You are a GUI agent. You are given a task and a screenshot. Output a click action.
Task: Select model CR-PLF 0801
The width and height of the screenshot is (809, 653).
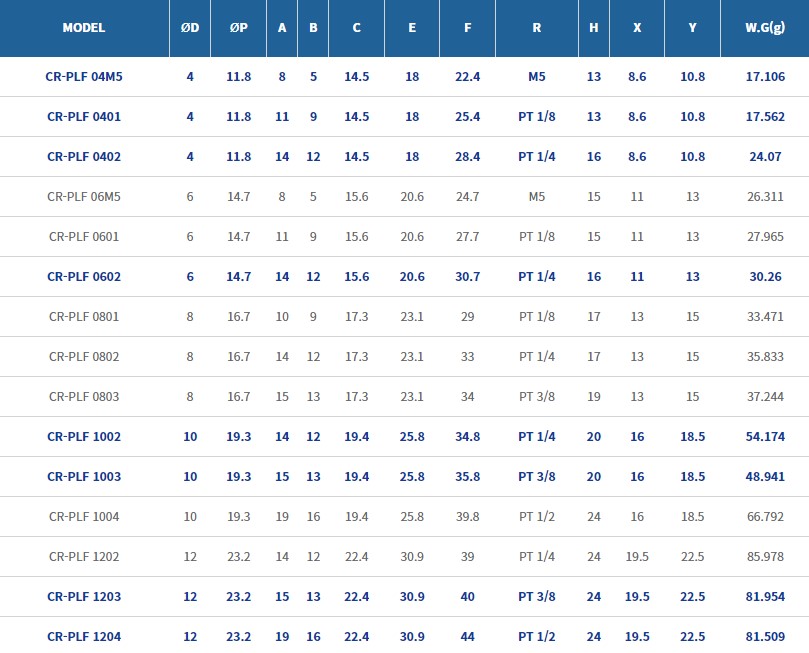[x=84, y=316]
